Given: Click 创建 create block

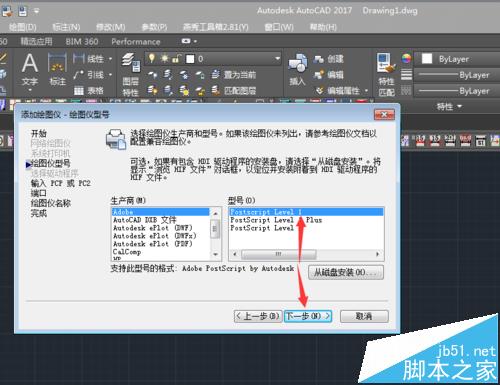Looking at the screenshot, I should [x=328, y=59].
